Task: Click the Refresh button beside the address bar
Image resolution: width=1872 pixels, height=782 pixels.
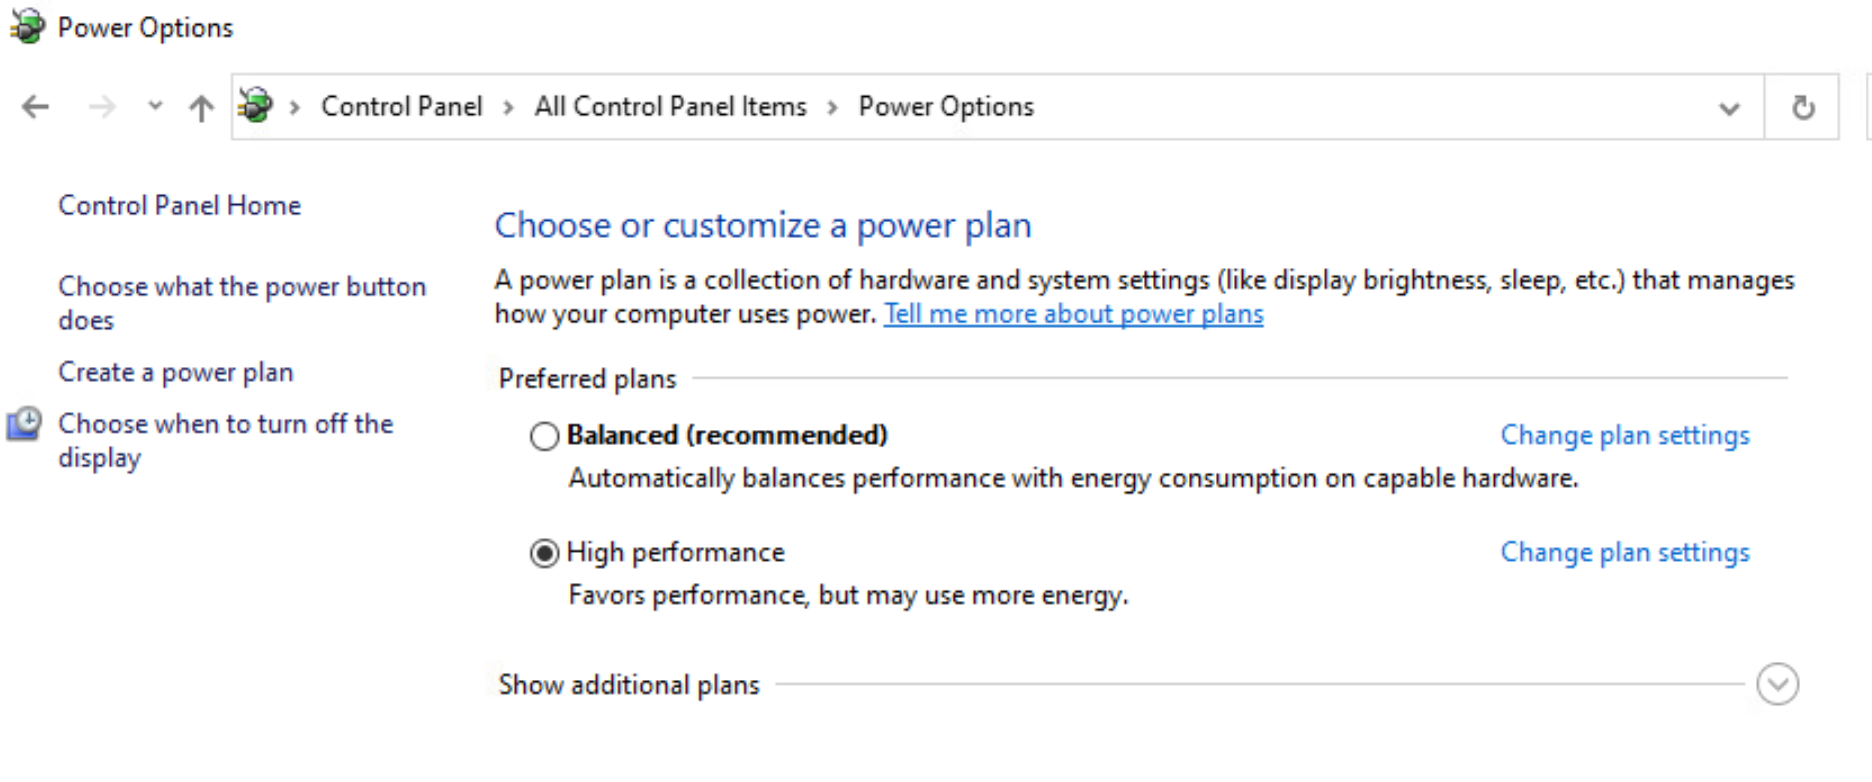Action: point(1802,107)
